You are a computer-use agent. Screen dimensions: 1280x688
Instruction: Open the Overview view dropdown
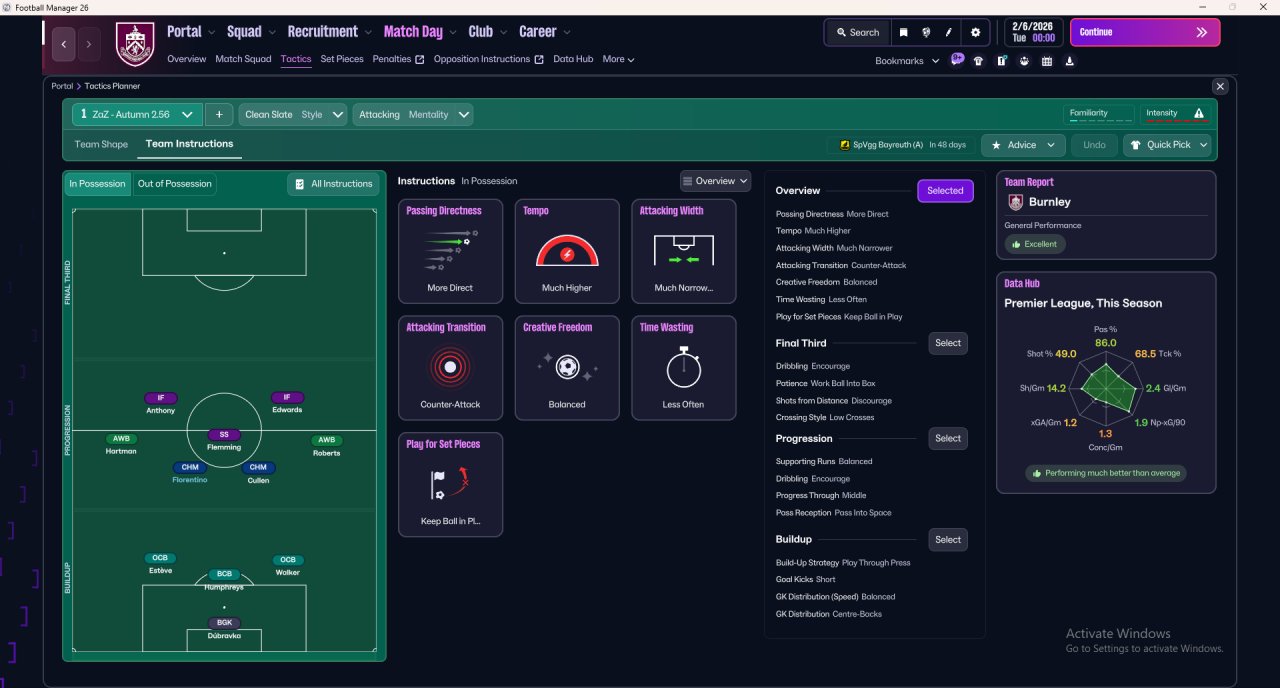pos(715,181)
